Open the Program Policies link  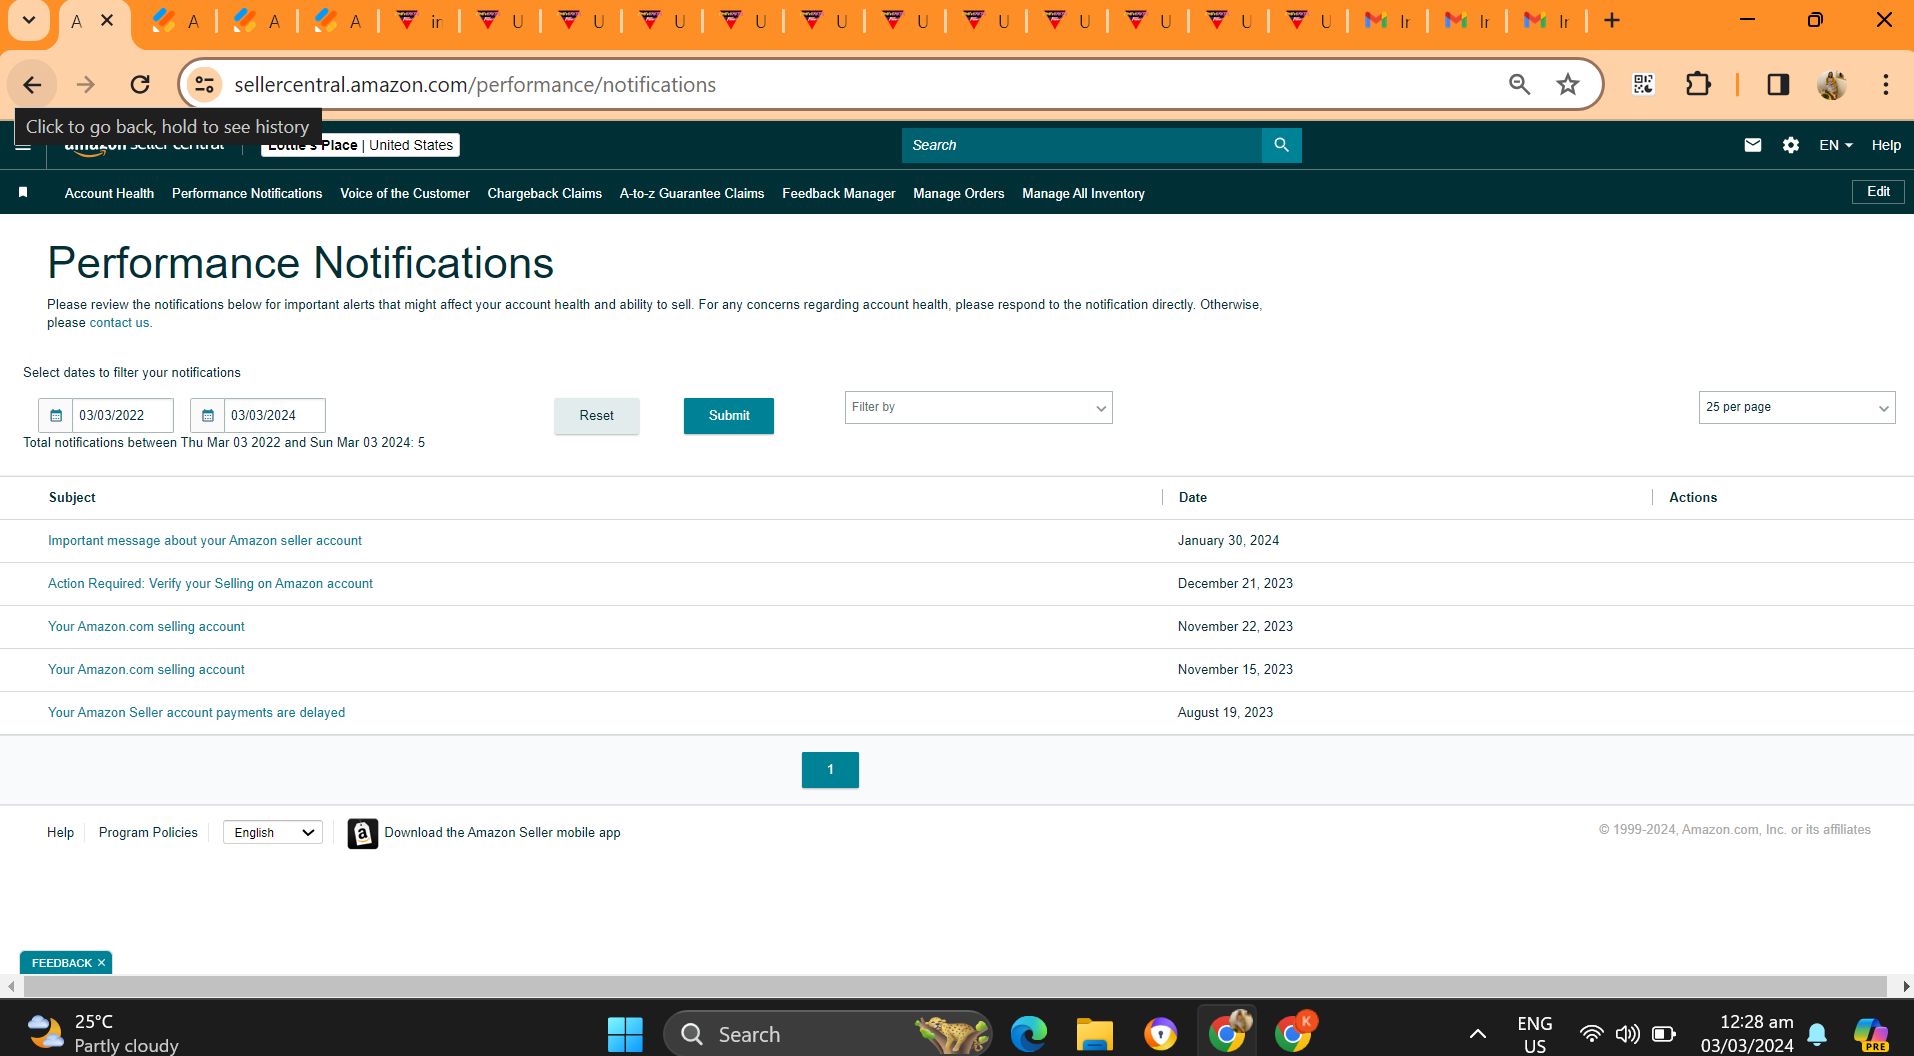148,832
